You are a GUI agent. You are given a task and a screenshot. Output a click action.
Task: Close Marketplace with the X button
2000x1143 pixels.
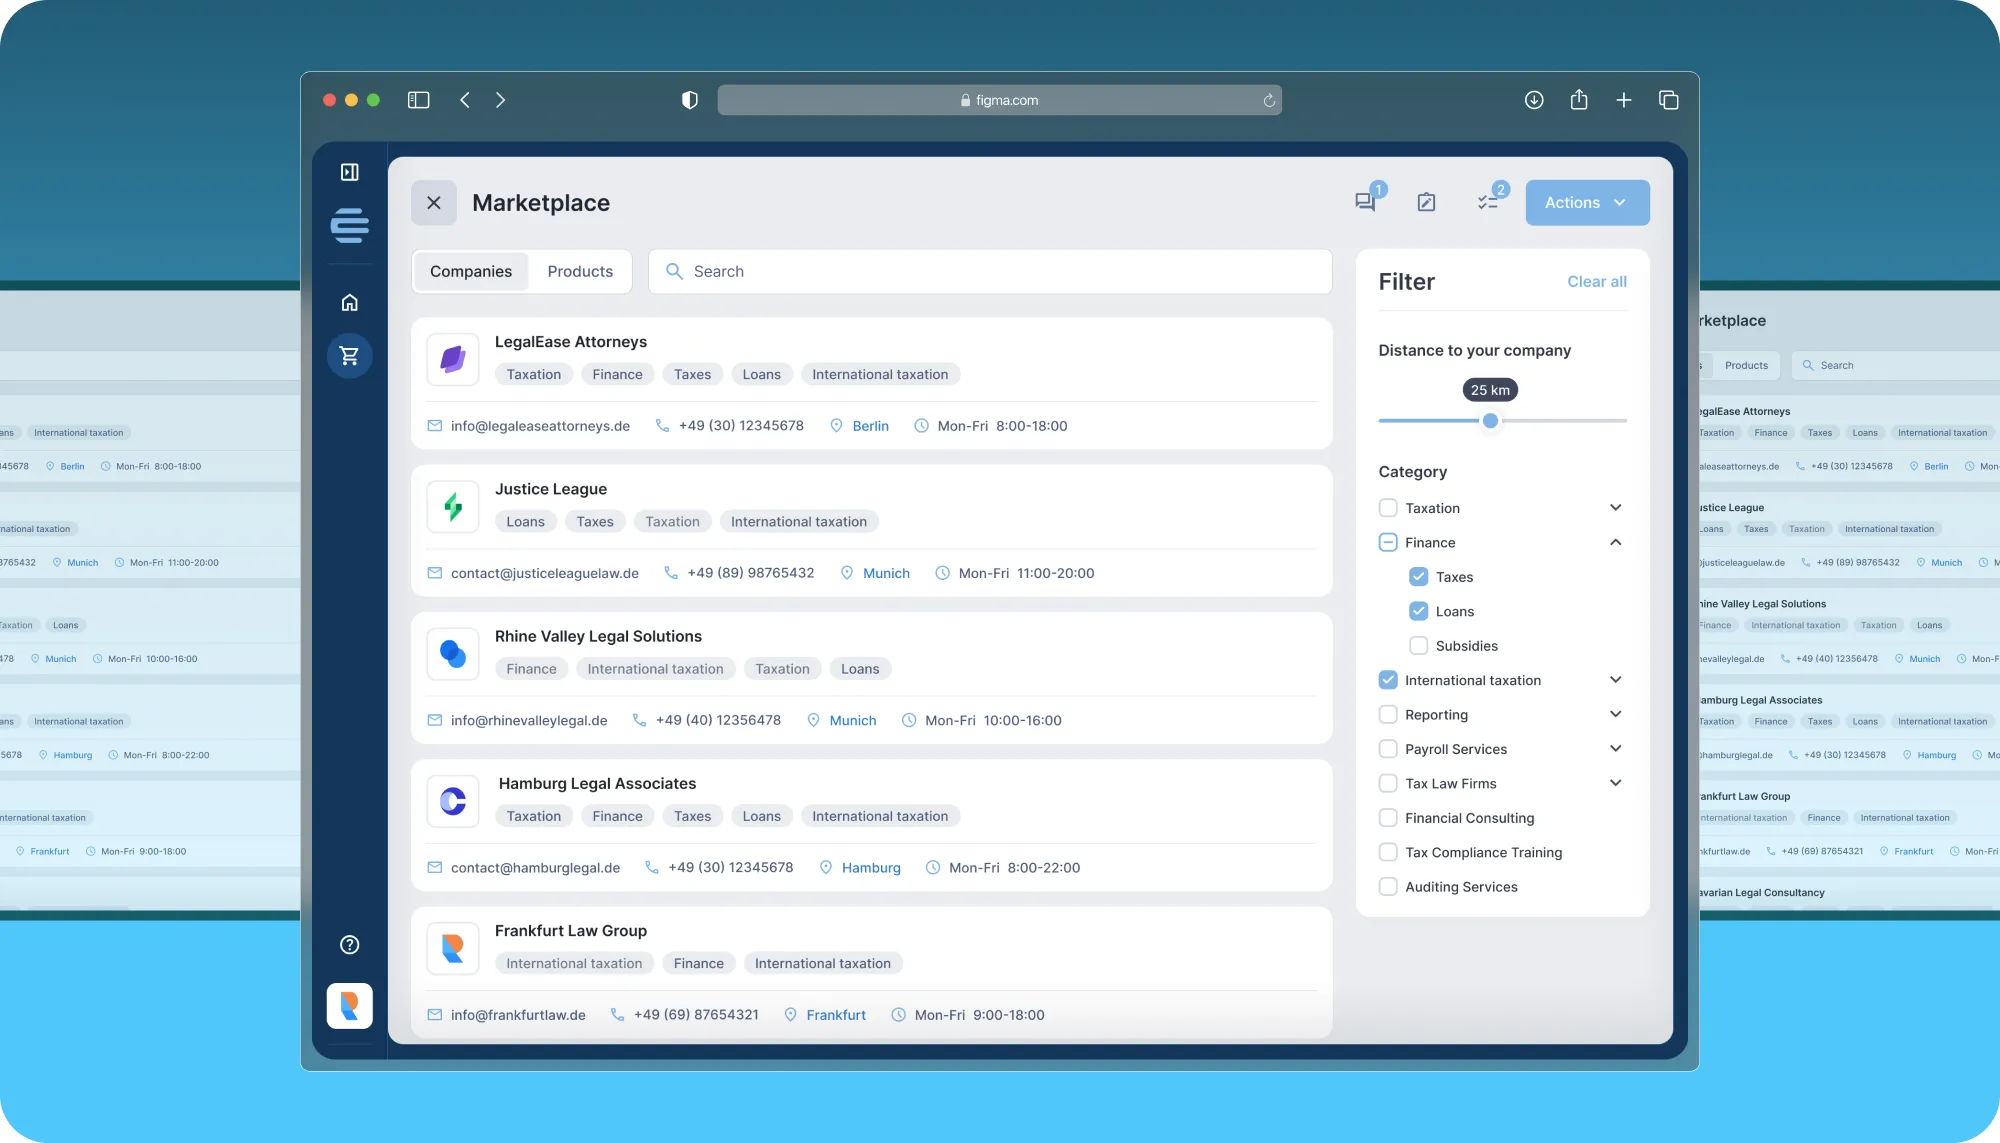click(x=434, y=203)
